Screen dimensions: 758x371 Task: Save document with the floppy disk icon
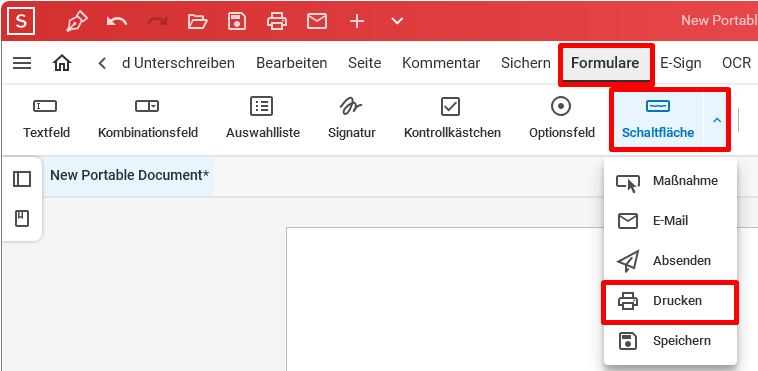pos(237,21)
